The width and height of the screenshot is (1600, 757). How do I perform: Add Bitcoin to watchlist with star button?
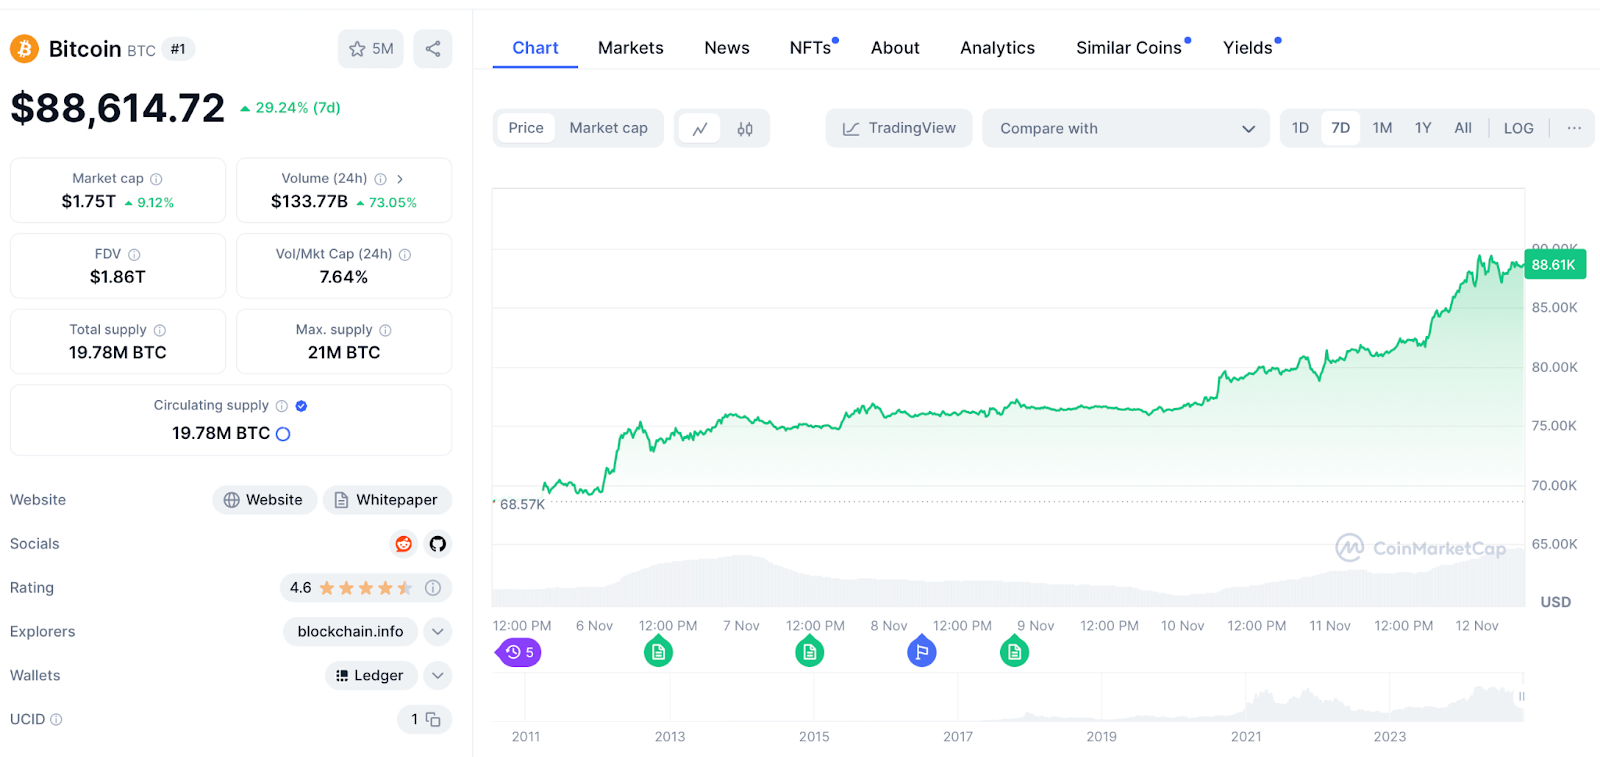[x=371, y=49]
